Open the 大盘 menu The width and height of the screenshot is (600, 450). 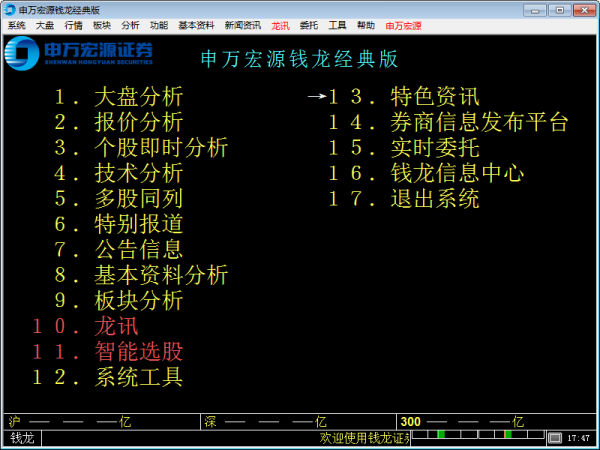[x=45, y=26]
